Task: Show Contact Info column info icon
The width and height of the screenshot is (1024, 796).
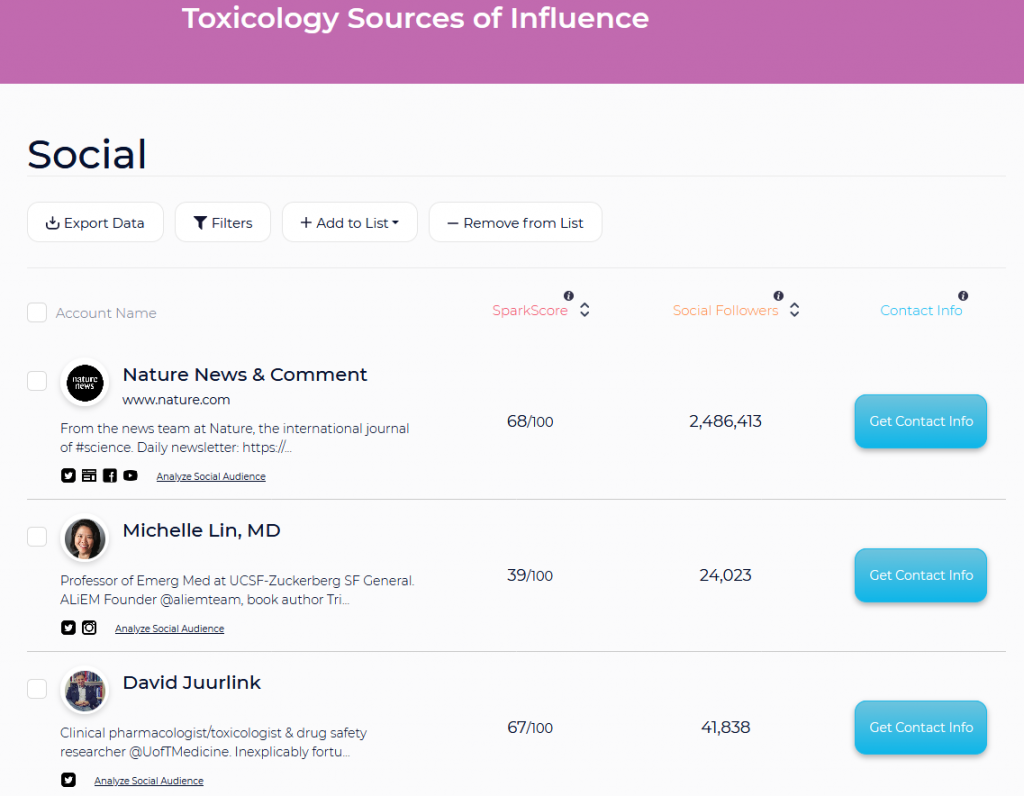Action: click(x=963, y=296)
